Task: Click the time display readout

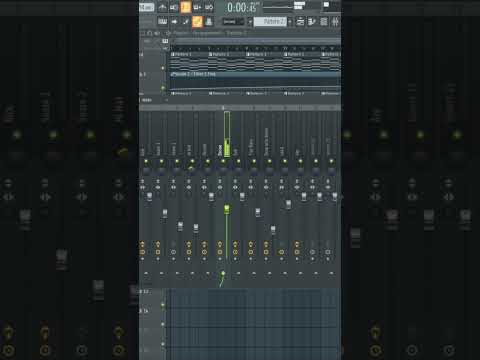Action: point(243,7)
